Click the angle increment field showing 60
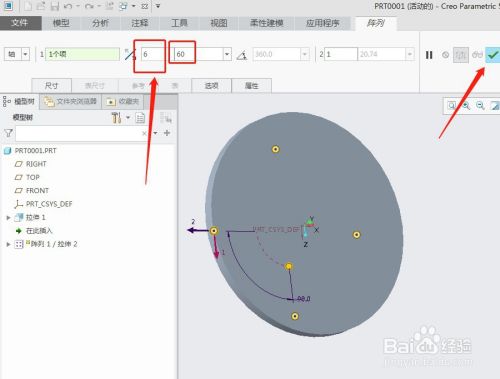 point(199,54)
